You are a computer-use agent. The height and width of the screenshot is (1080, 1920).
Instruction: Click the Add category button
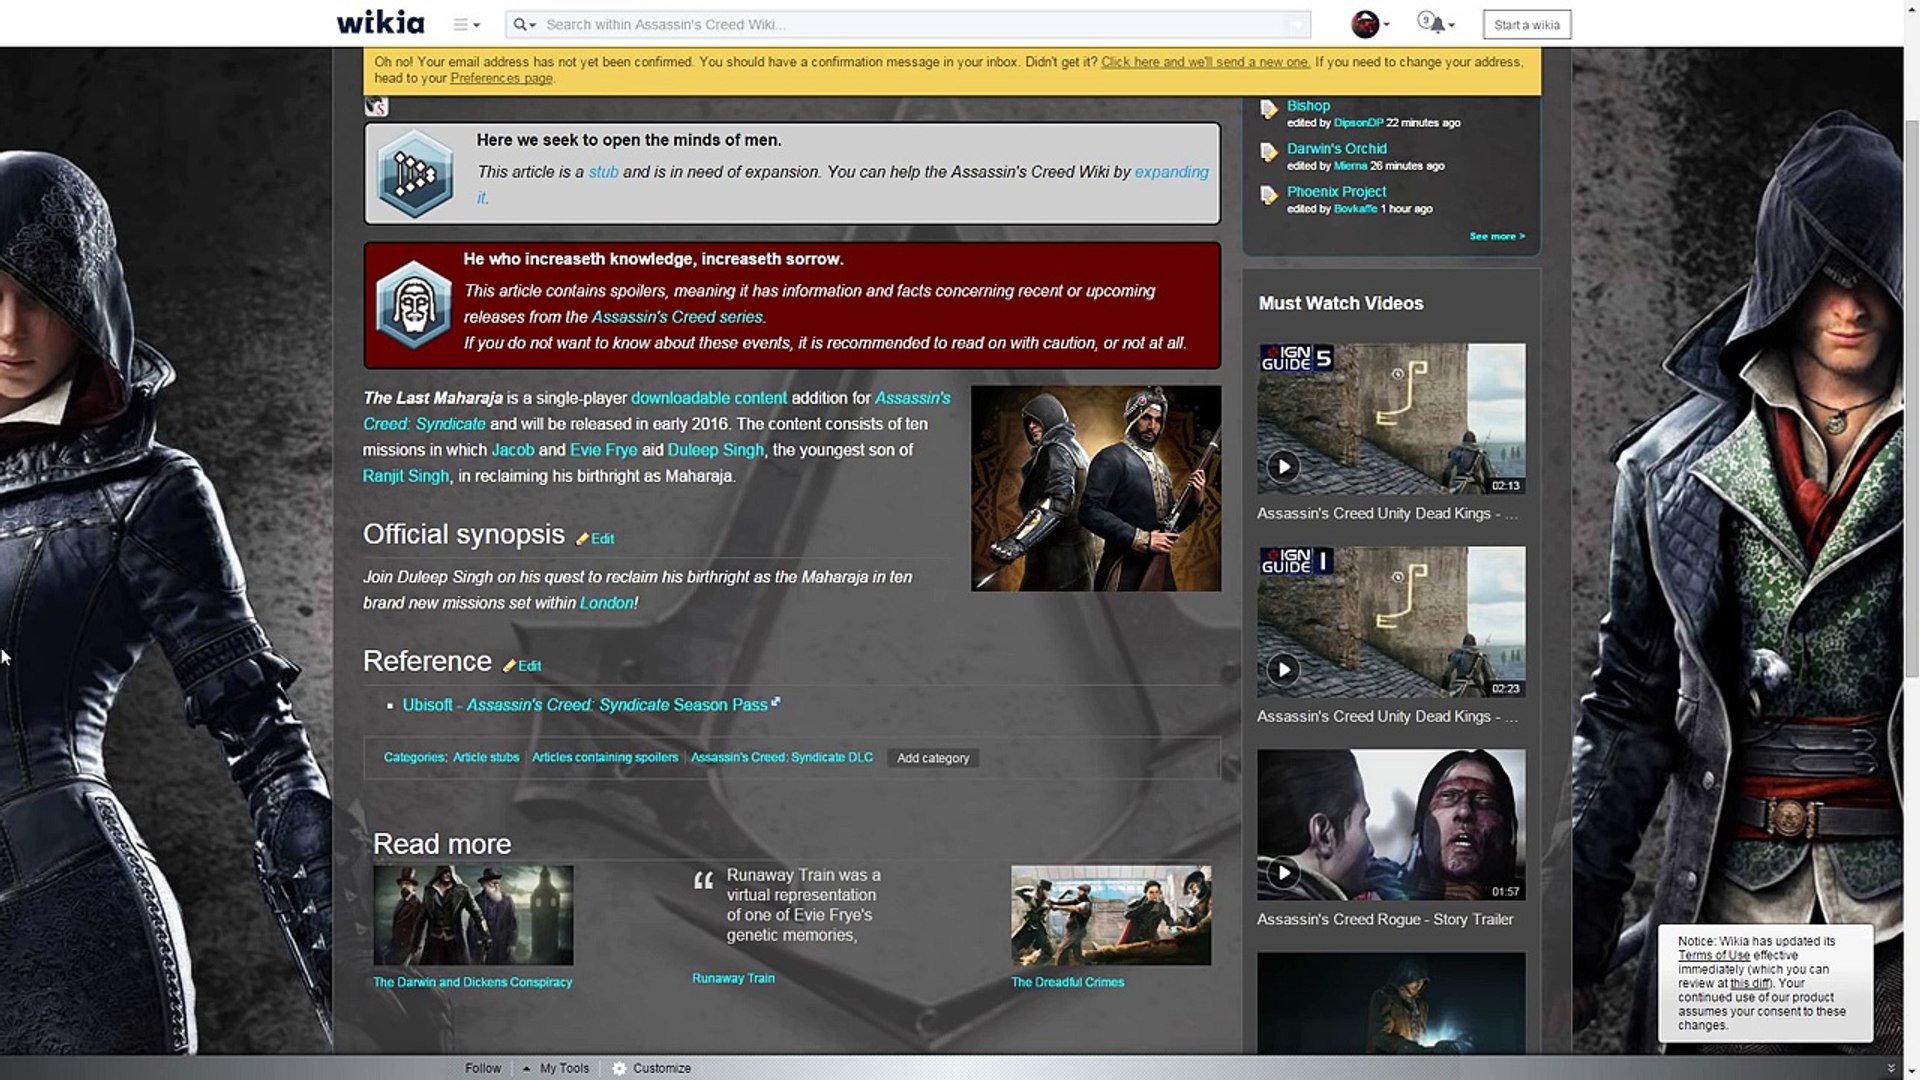tap(932, 758)
